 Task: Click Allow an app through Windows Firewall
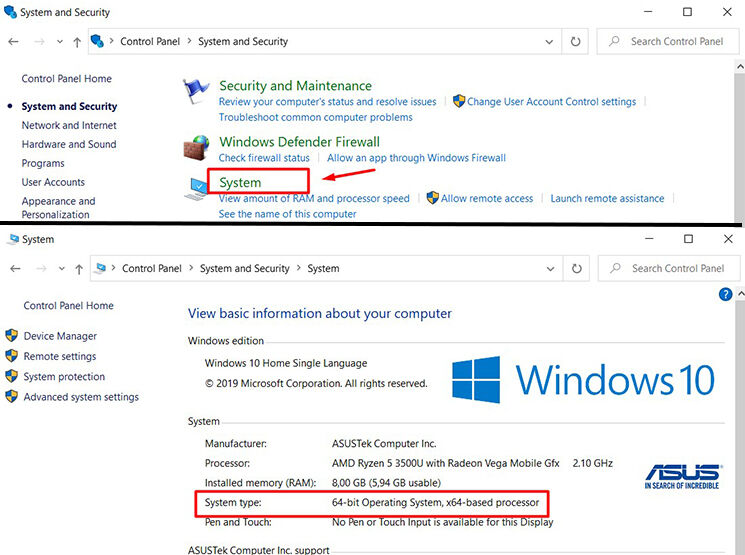pyautogui.click(x=416, y=158)
